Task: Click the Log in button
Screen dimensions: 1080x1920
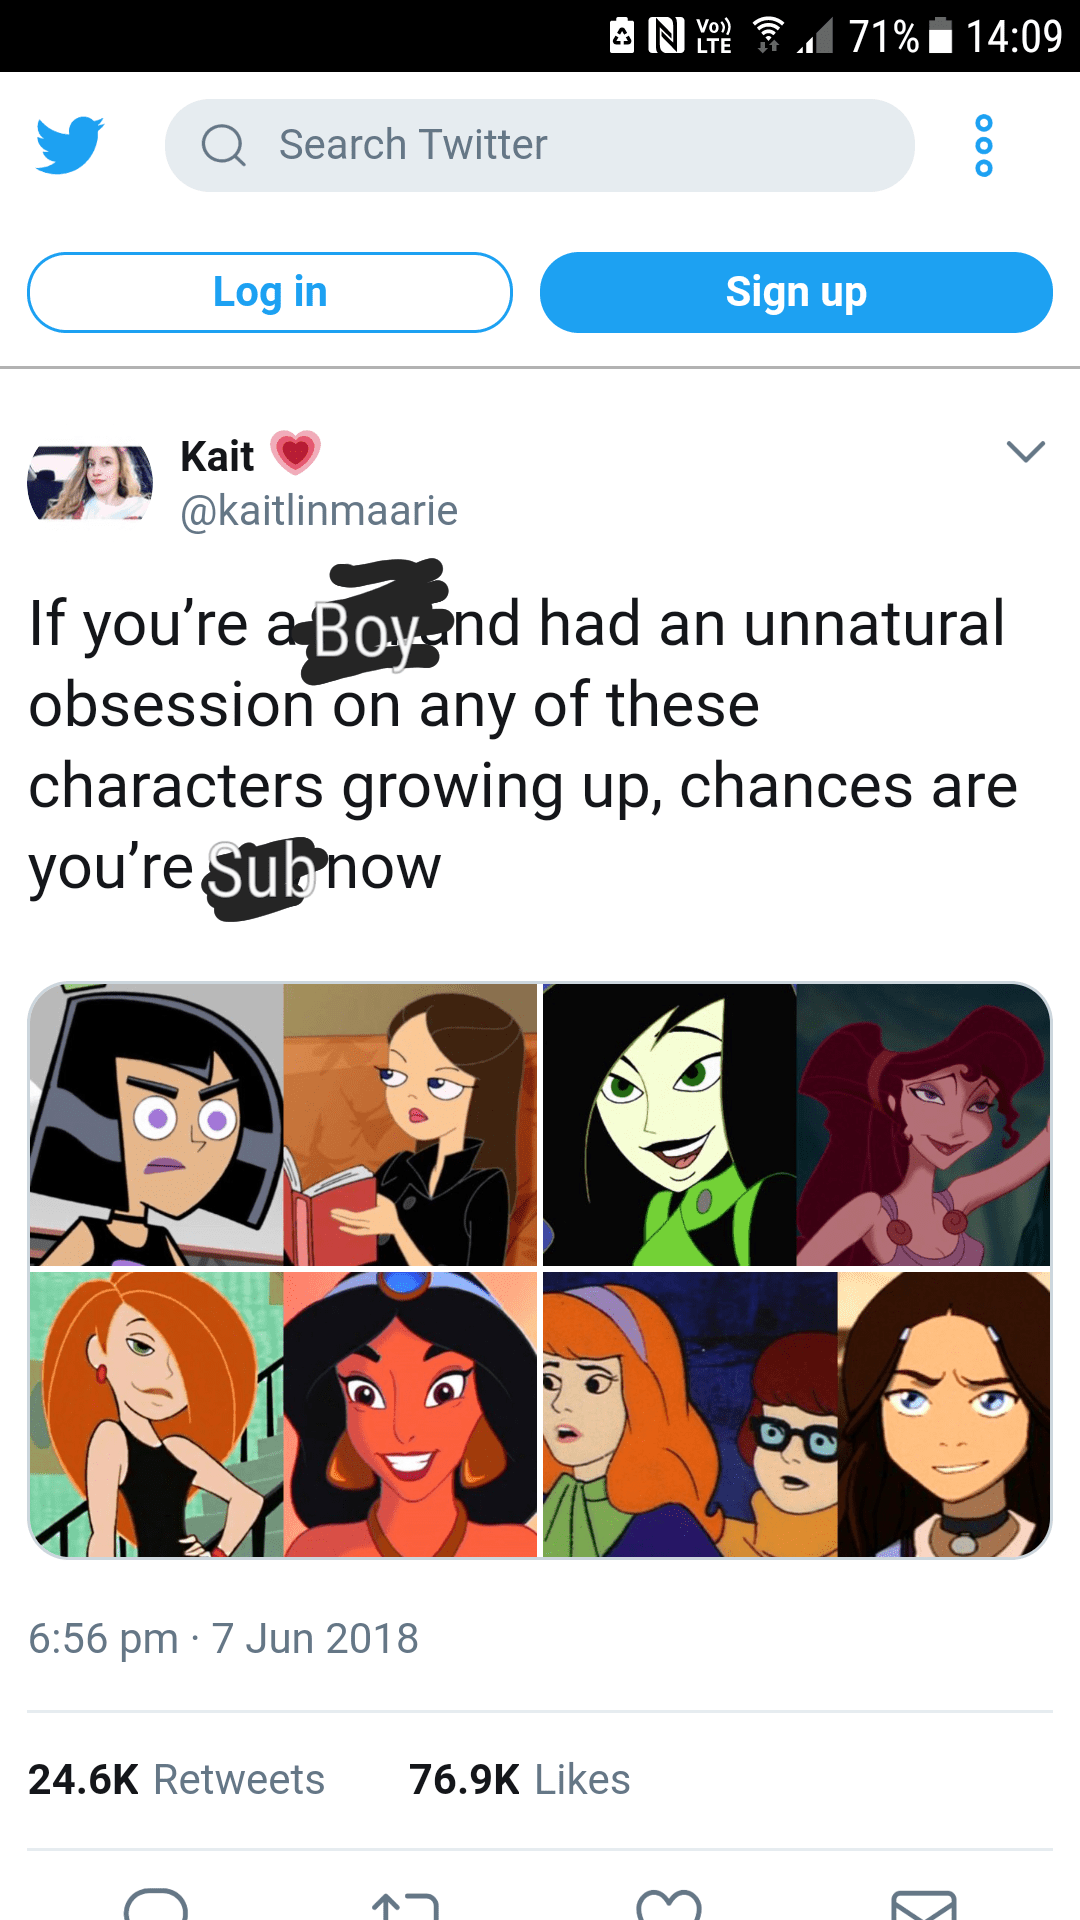Action: tap(270, 292)
